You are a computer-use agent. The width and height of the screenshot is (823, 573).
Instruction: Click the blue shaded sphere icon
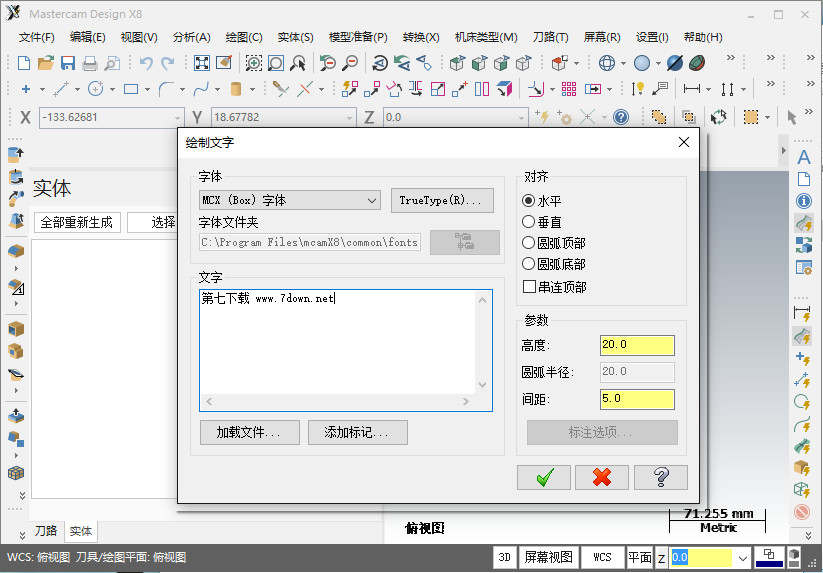coord(641,63)
